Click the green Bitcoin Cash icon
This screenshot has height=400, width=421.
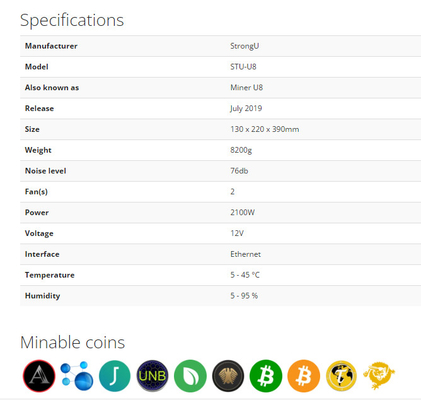pos(266,376)
